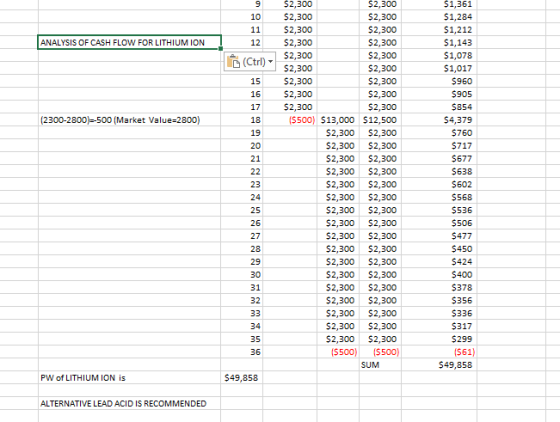Click year number 18 cell

241,120
